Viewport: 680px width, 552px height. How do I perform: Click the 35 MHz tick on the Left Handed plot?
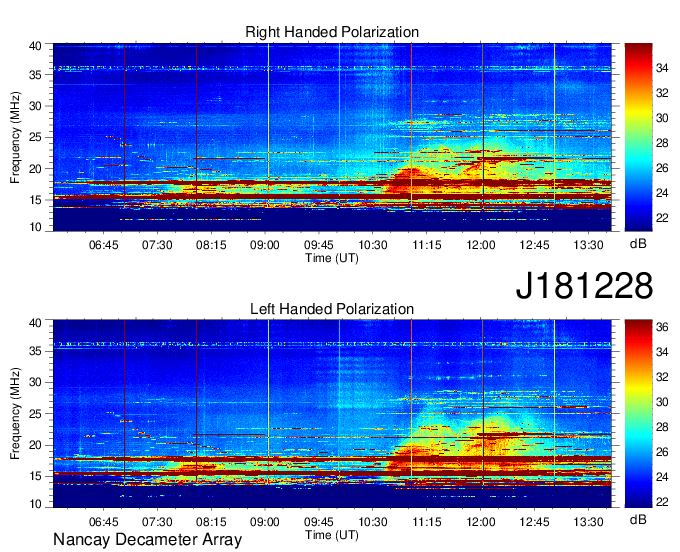[x=36, y=351]
